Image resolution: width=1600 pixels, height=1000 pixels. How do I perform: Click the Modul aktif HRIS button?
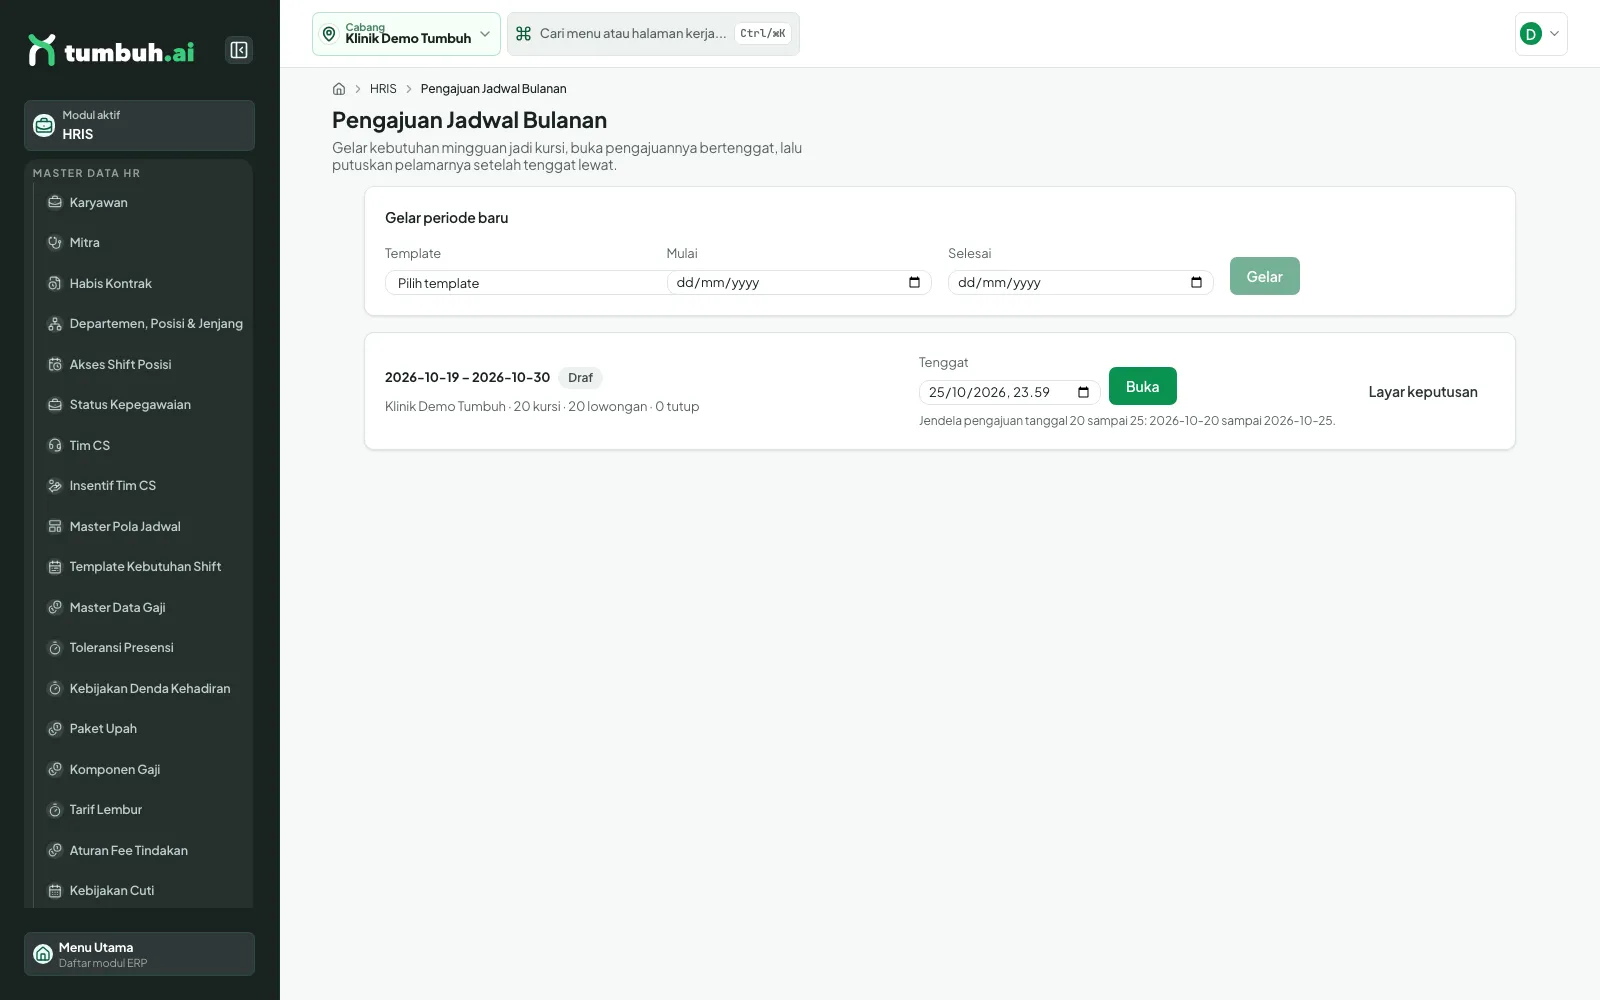(139, 125)
